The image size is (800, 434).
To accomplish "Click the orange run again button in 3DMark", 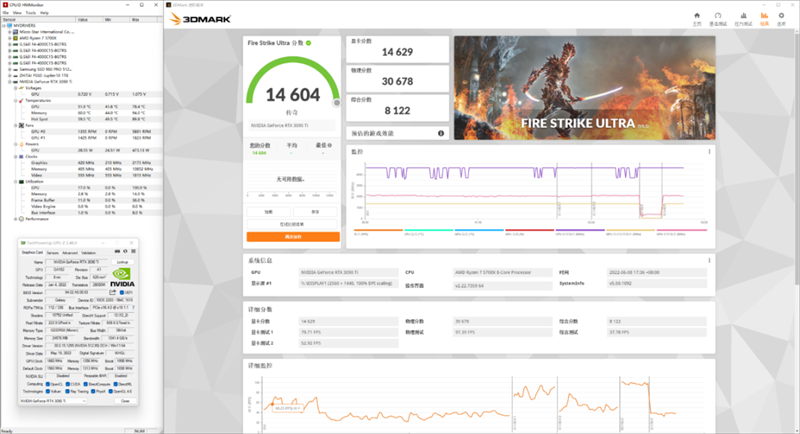I will 293,237.
